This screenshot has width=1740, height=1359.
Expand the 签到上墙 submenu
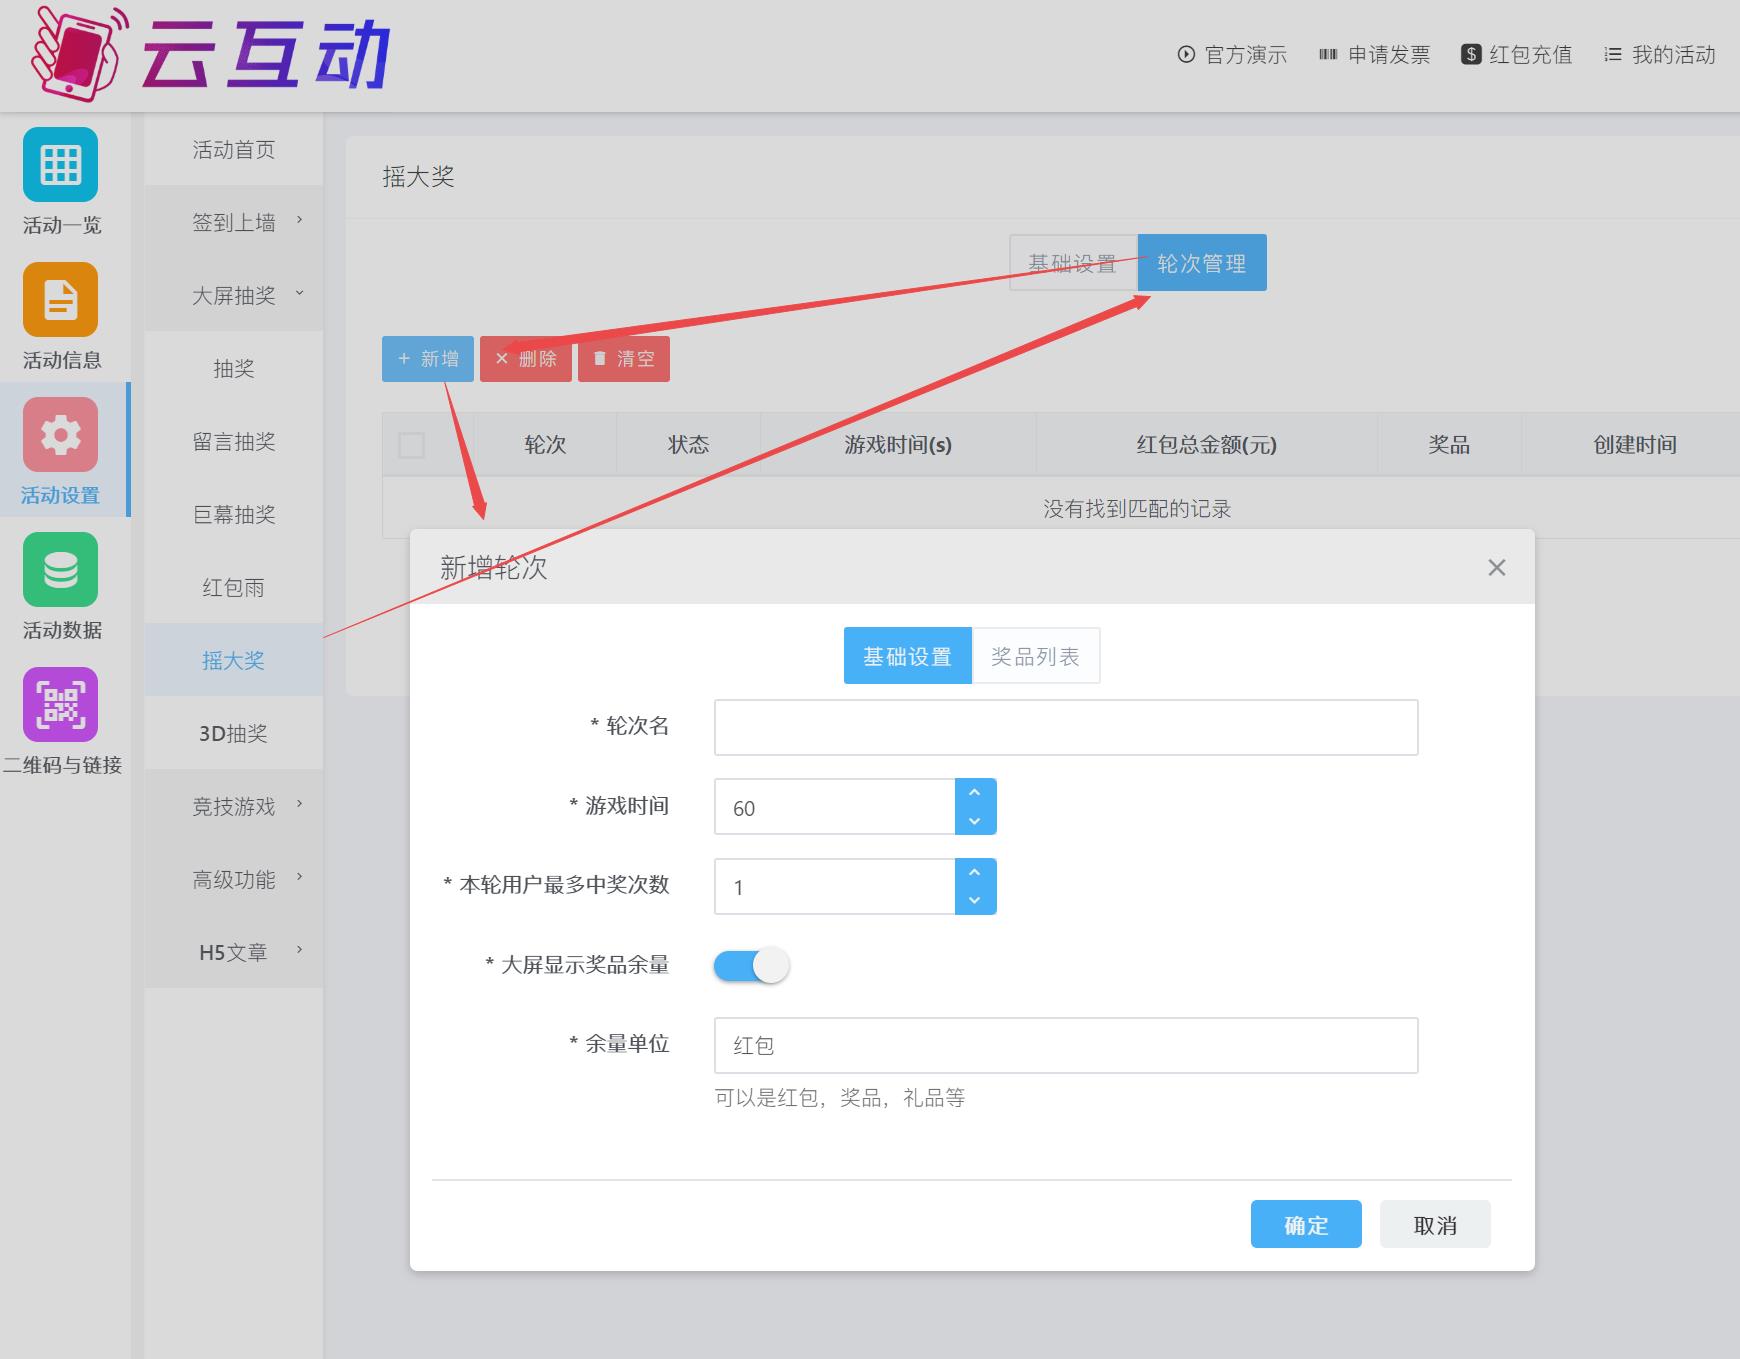click(x=234, y=222)
